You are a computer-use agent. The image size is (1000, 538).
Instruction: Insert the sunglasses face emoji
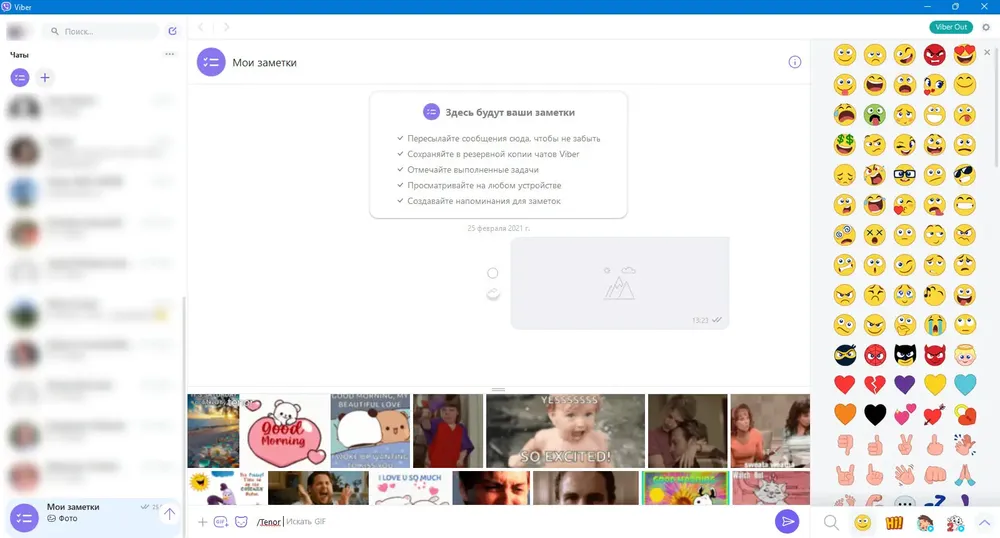(x=965, y=175)
